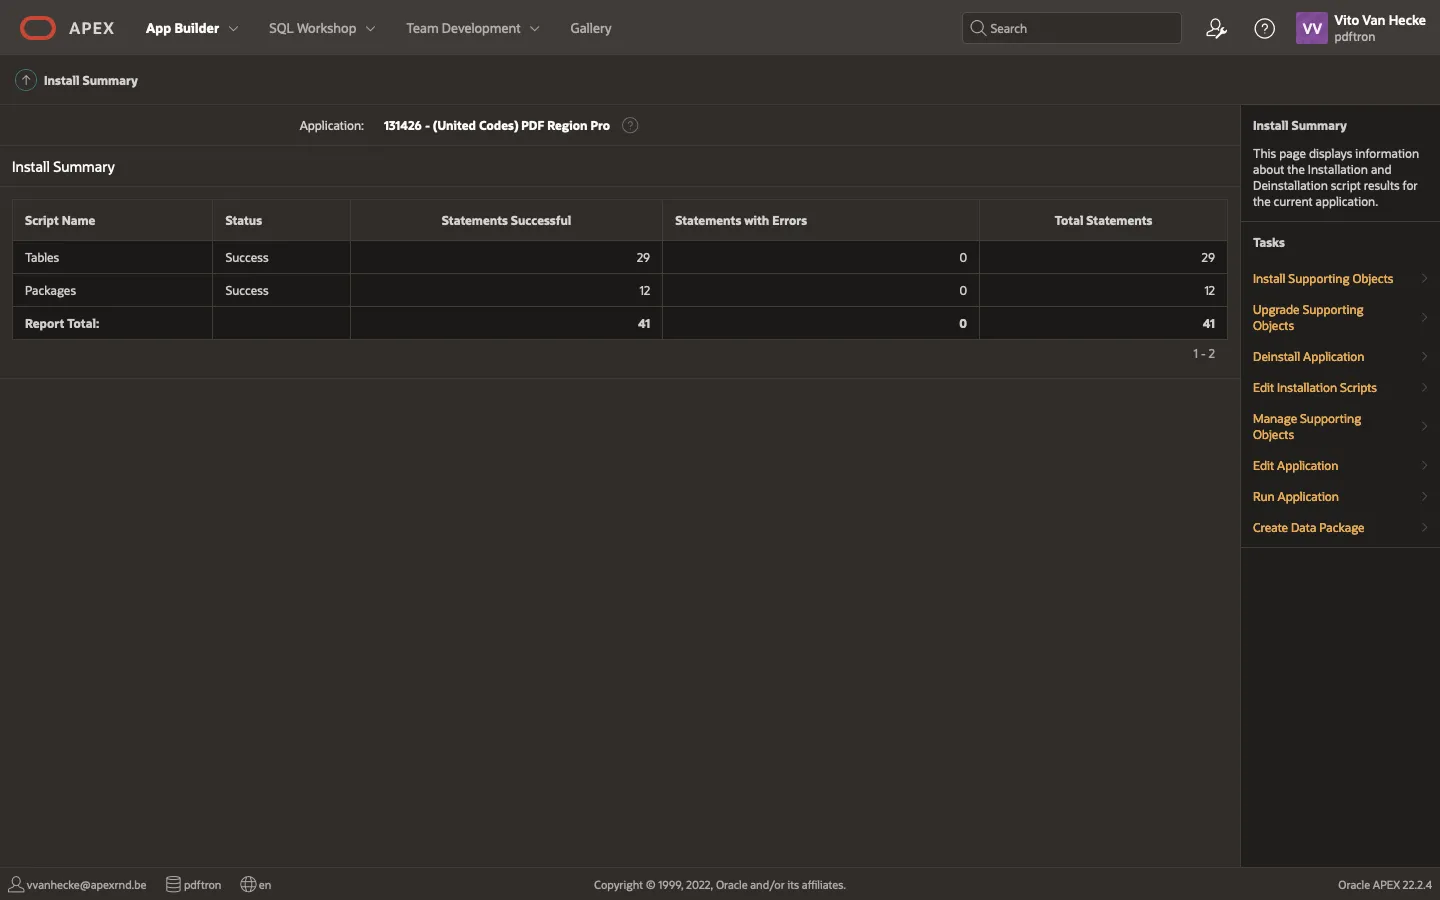Expand the SQL Workshop dropdown arrow
The width and height of the screenshot is (1440, 900).
tap(371, 29)
